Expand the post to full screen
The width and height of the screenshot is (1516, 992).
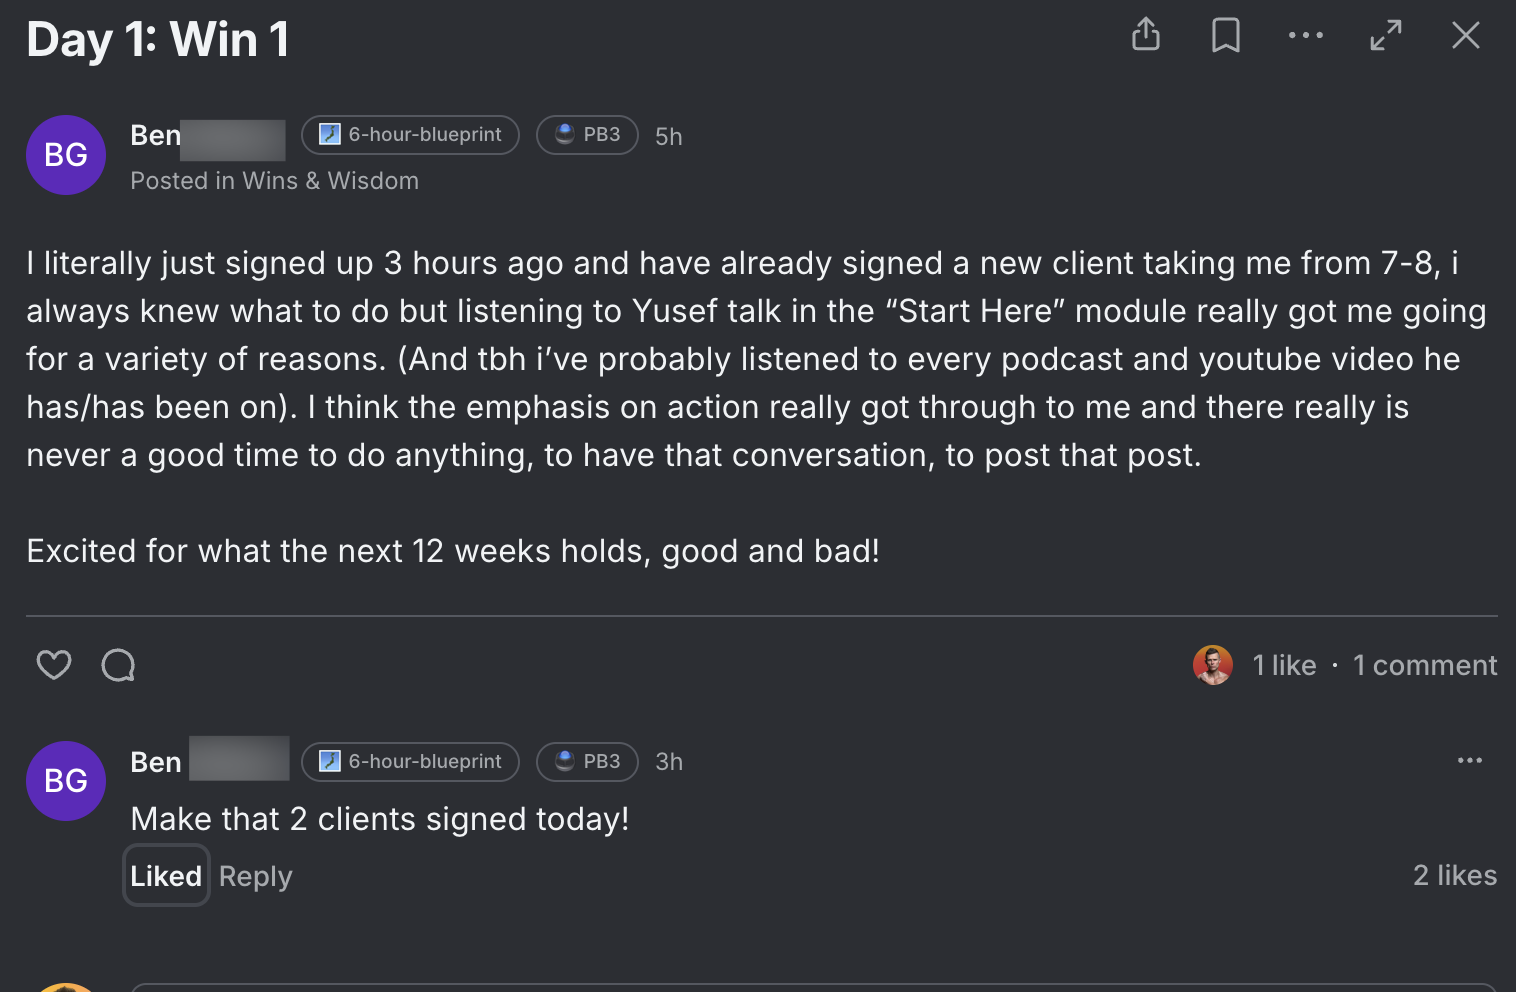1386,35
